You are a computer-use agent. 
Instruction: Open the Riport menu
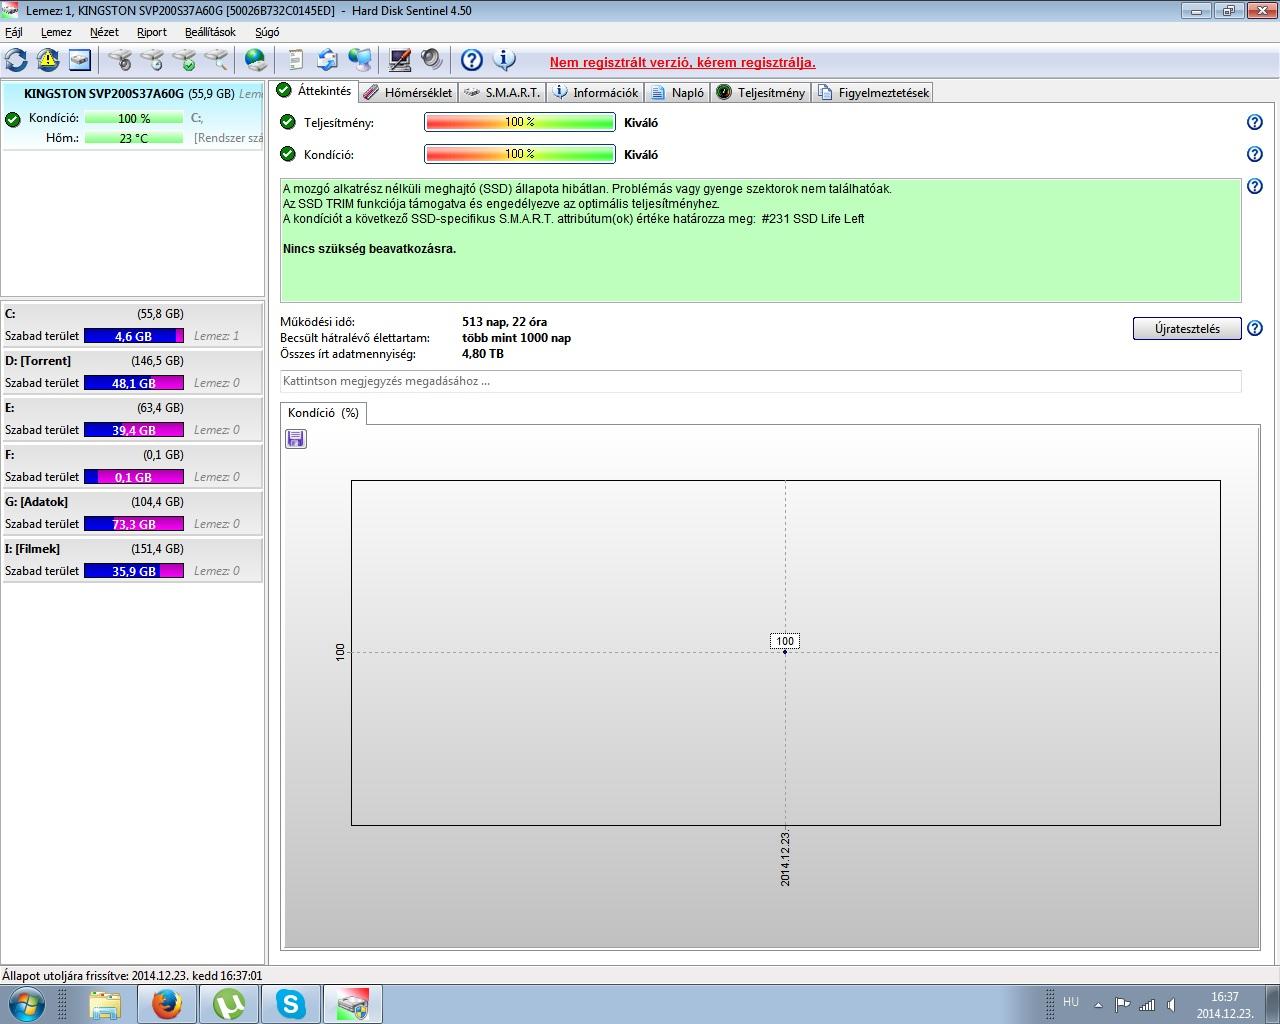point(152,32)
